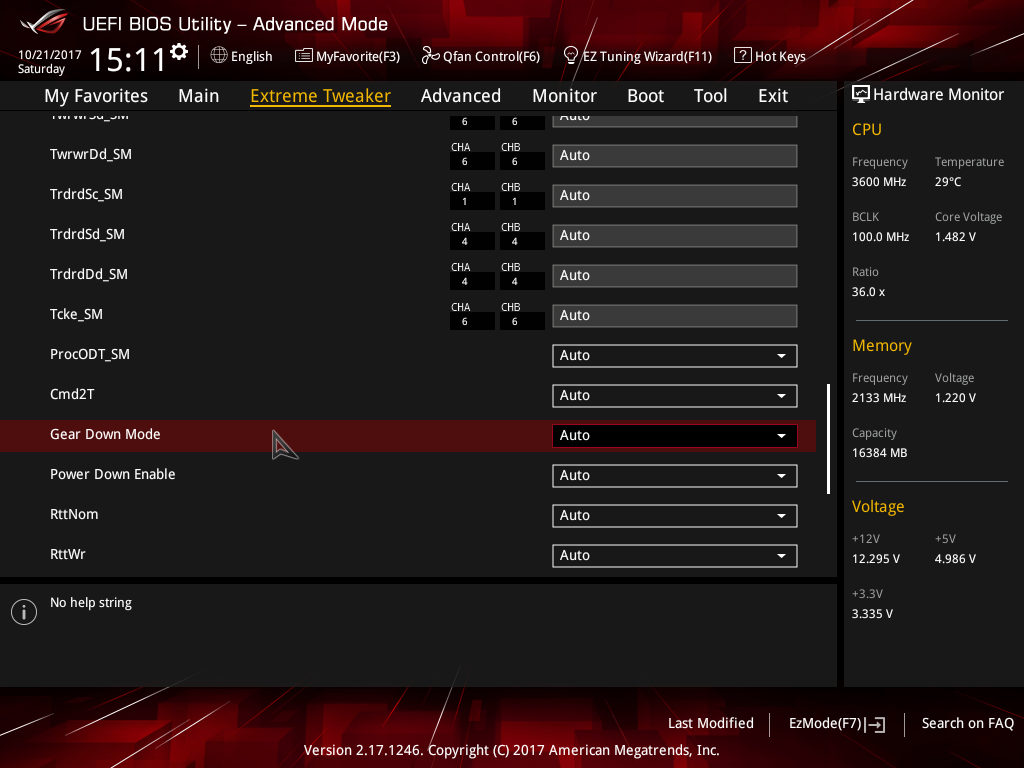Show the Hot Keys list
This screenshot has height=768, width=1024.
point(770,56)
